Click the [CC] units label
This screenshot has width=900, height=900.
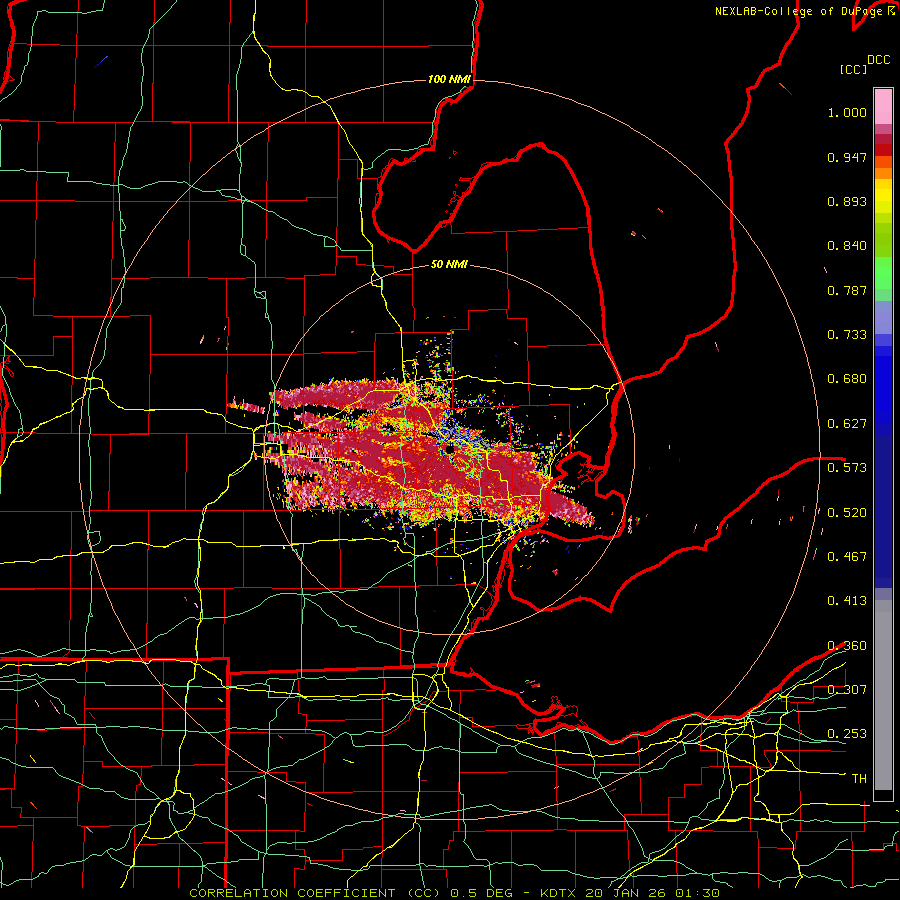853,69
